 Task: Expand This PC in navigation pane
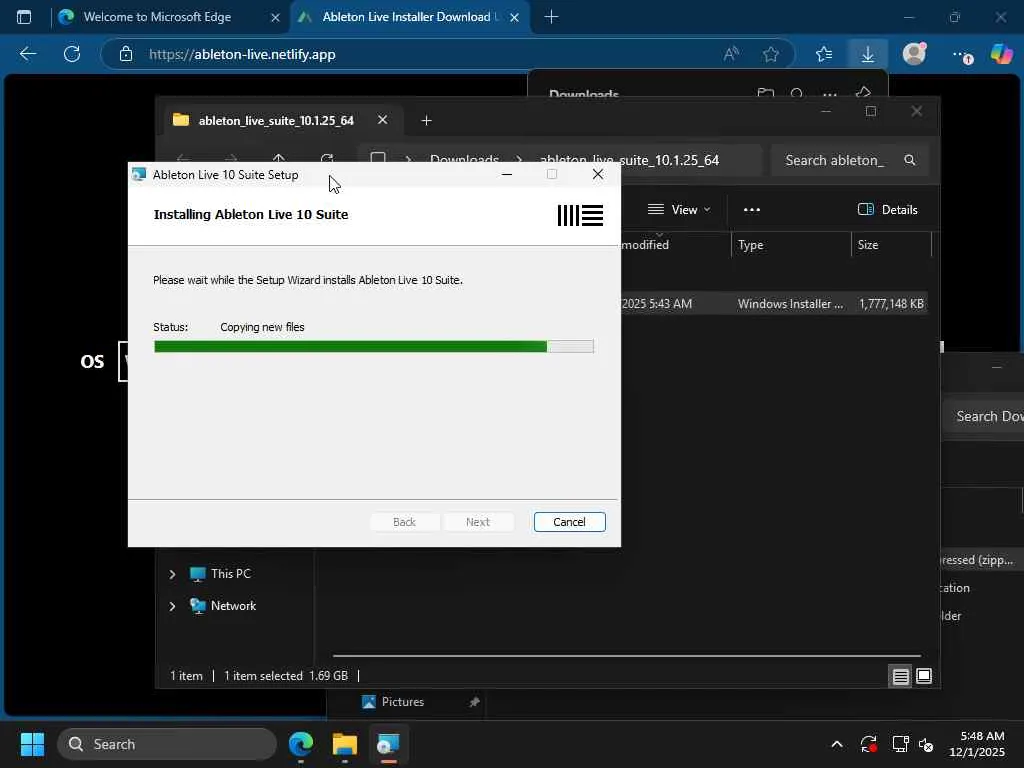point(172,574)
